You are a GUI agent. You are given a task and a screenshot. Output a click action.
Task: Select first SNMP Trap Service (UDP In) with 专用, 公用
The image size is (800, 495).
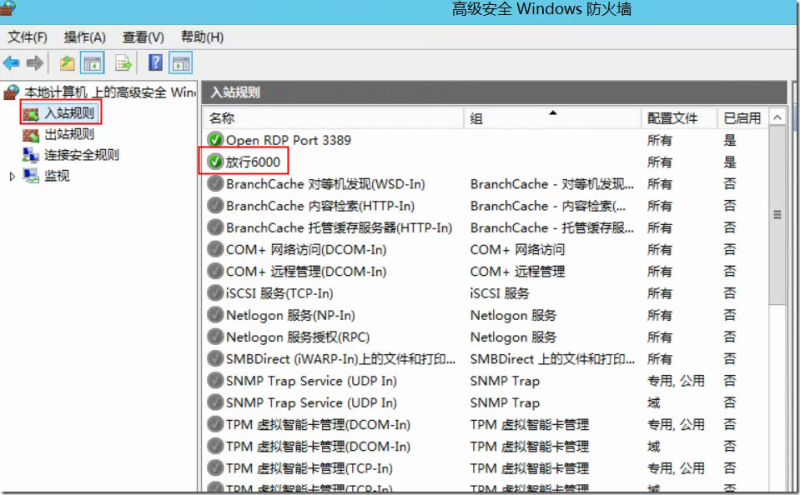click(x=311, y=381)
